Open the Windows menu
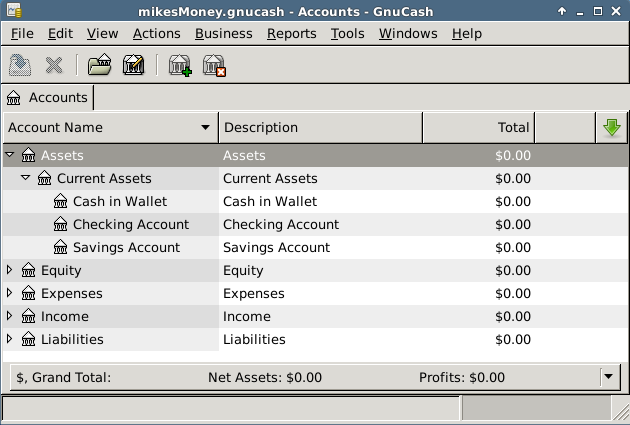The image size is (630, 425). click(x=408, y=33)
